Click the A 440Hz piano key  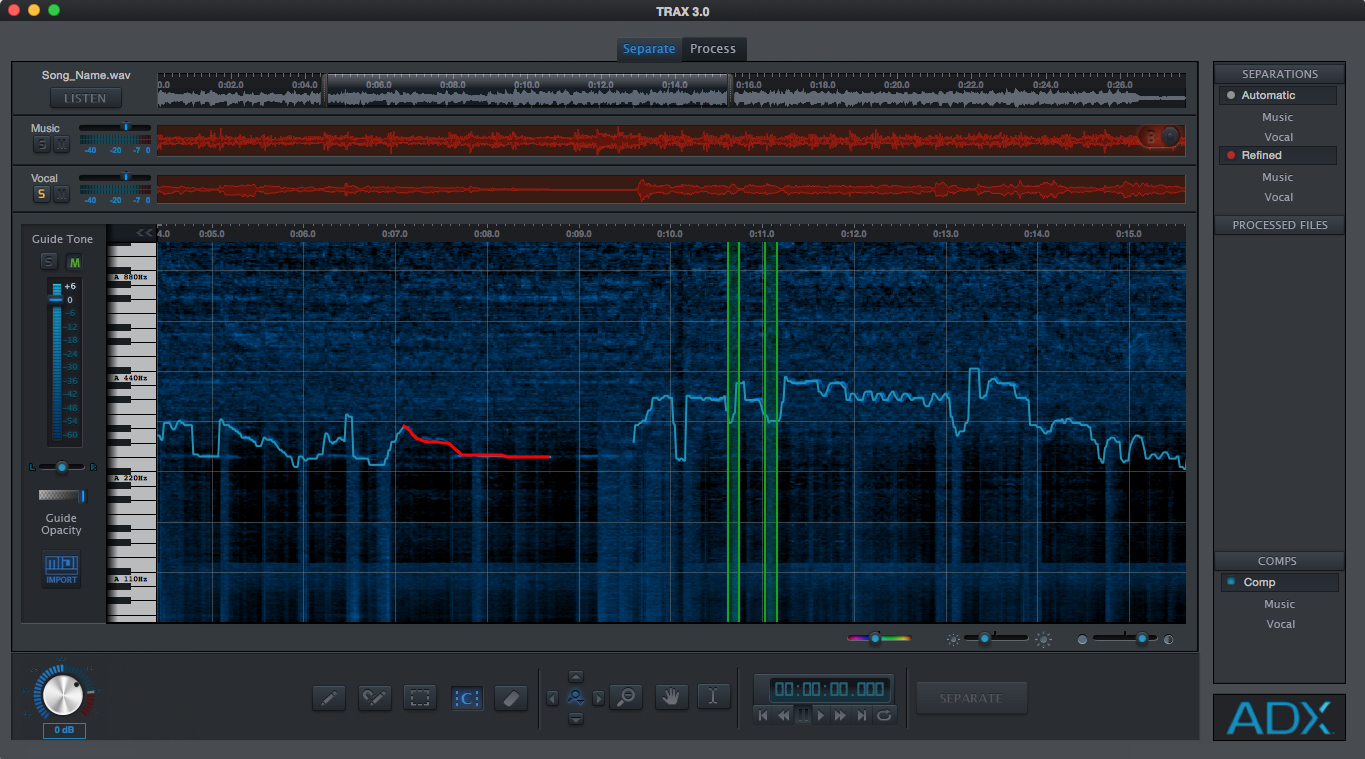coord(131,378)
